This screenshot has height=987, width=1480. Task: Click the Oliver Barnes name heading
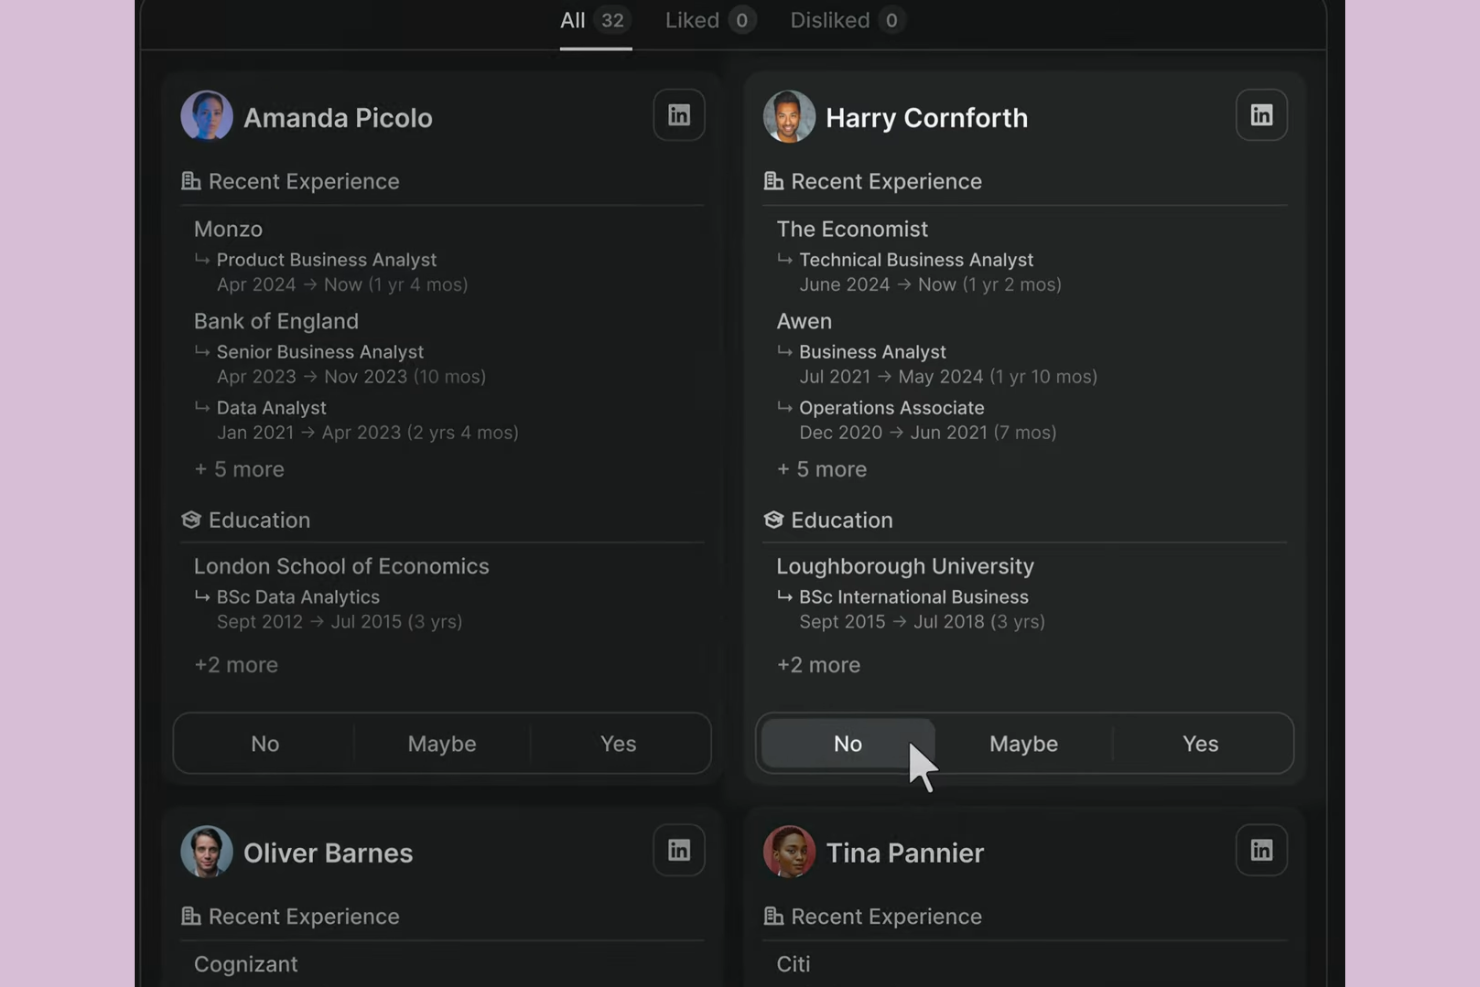[x=328, y=853]
